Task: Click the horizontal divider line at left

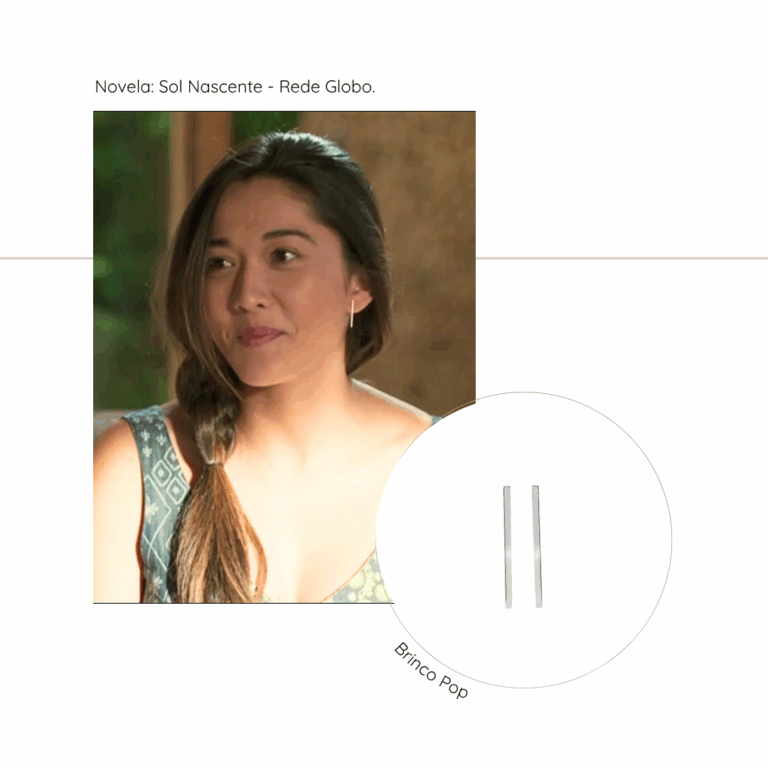Action: (47, 258)
